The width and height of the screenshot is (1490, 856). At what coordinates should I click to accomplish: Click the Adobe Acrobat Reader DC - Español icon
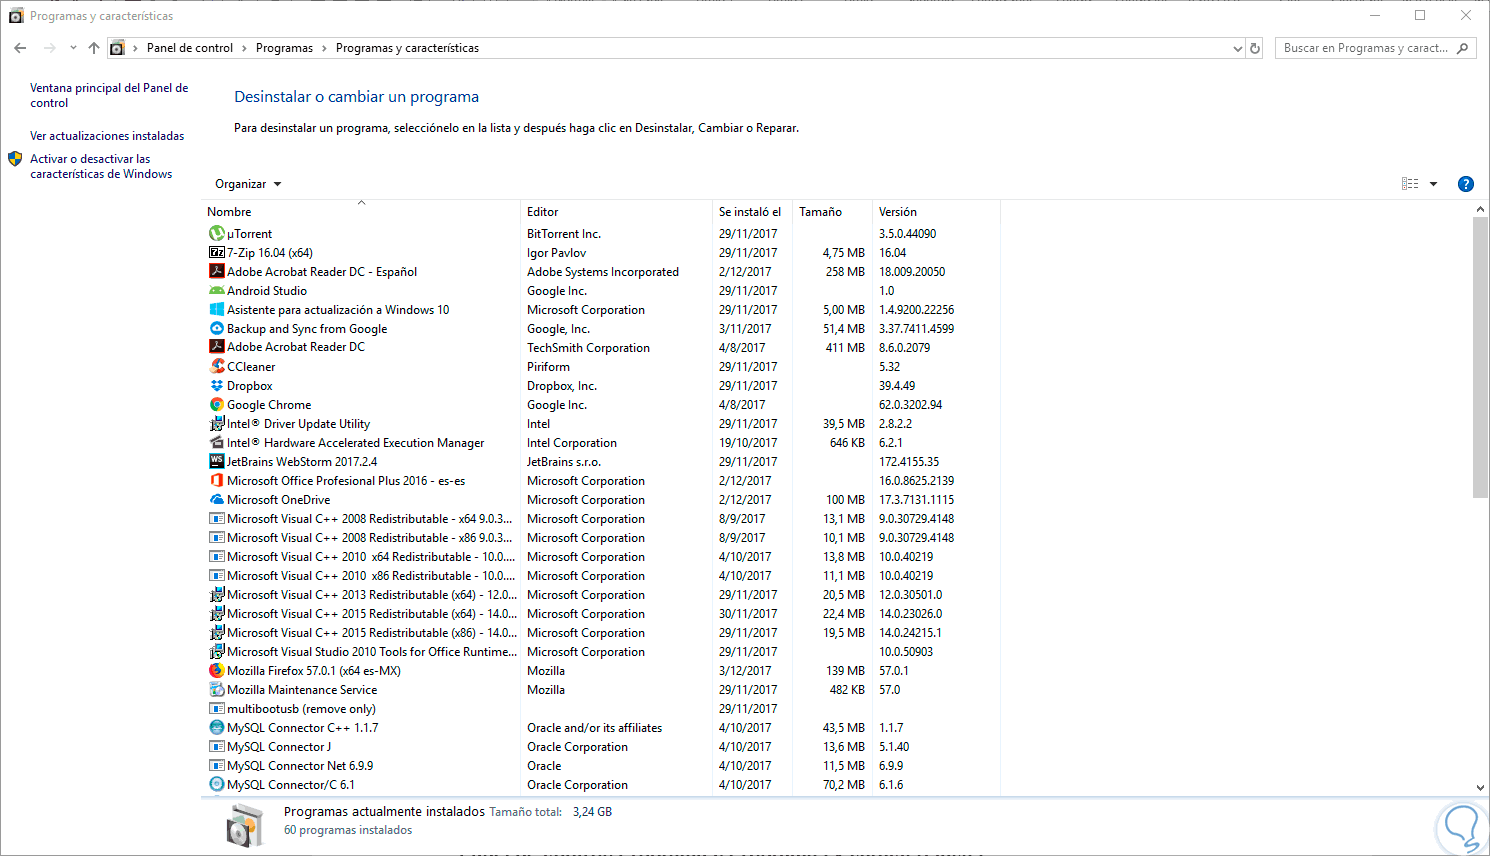[x=216, y=272]
